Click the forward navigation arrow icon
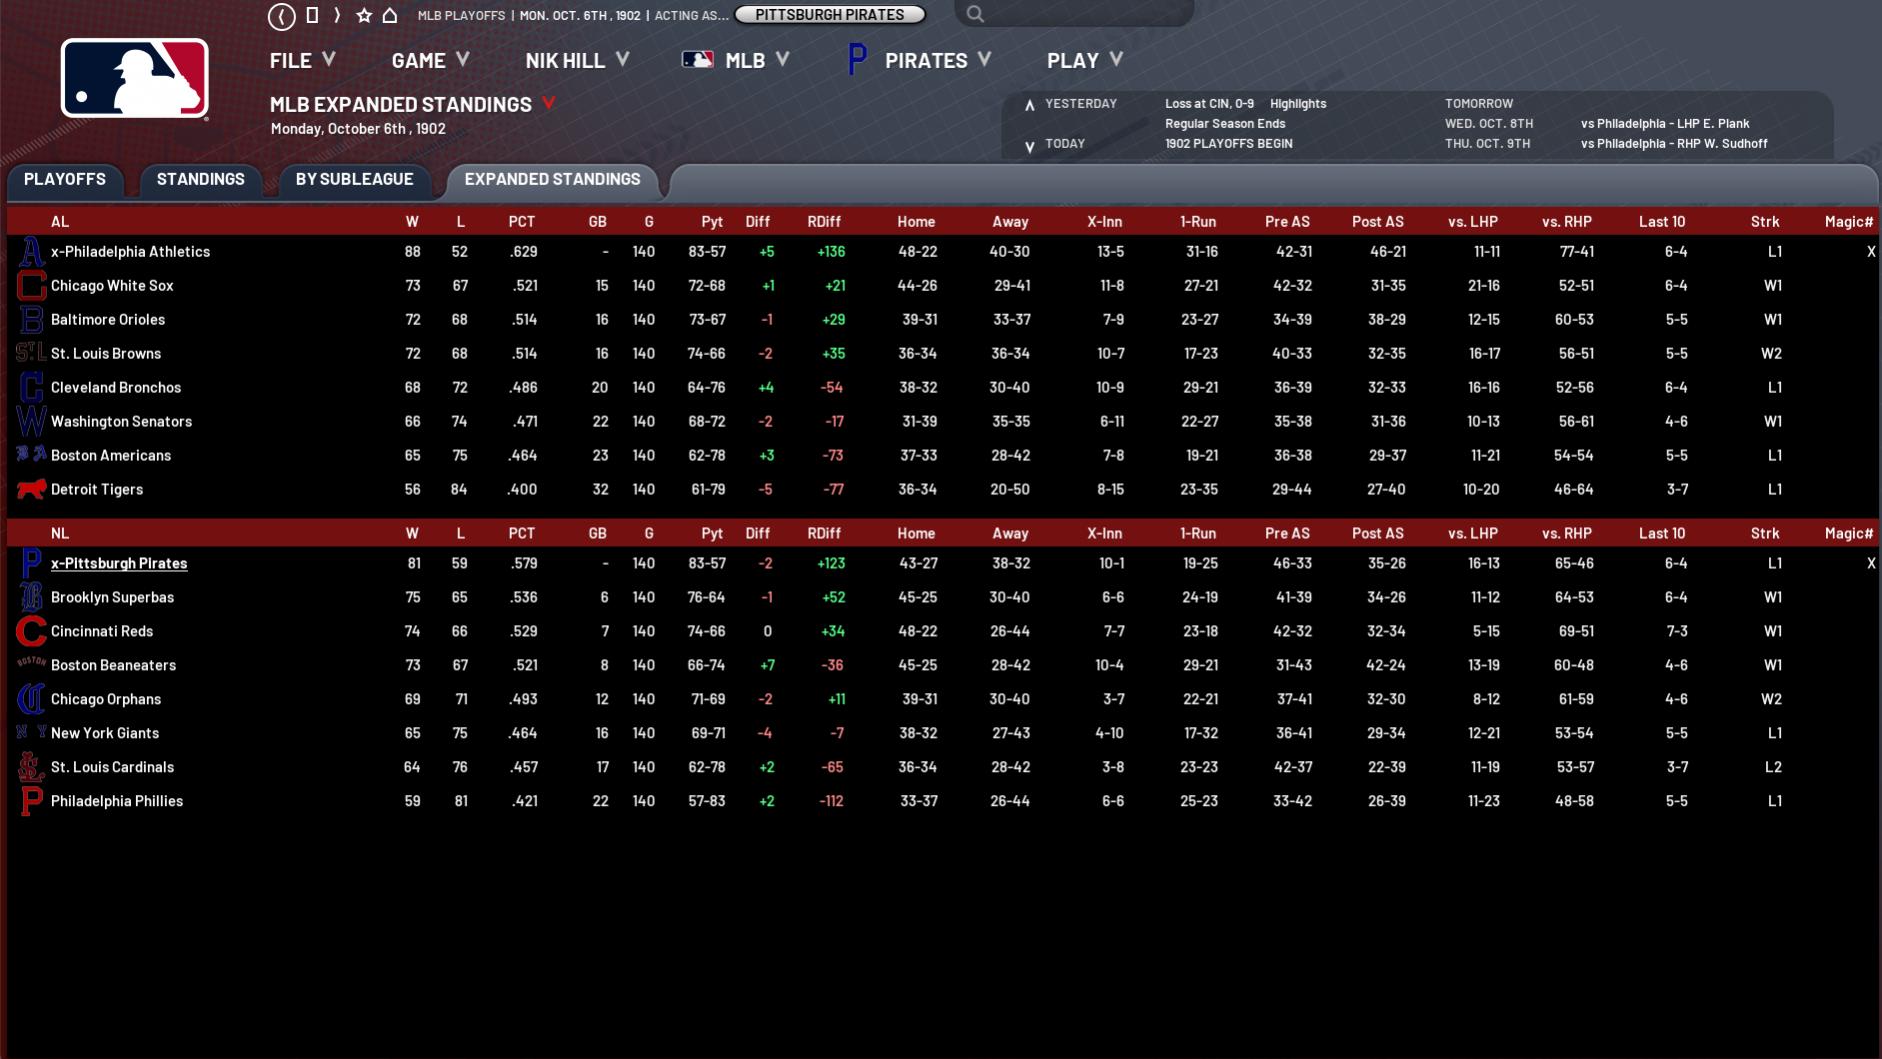 pos(337,15)
